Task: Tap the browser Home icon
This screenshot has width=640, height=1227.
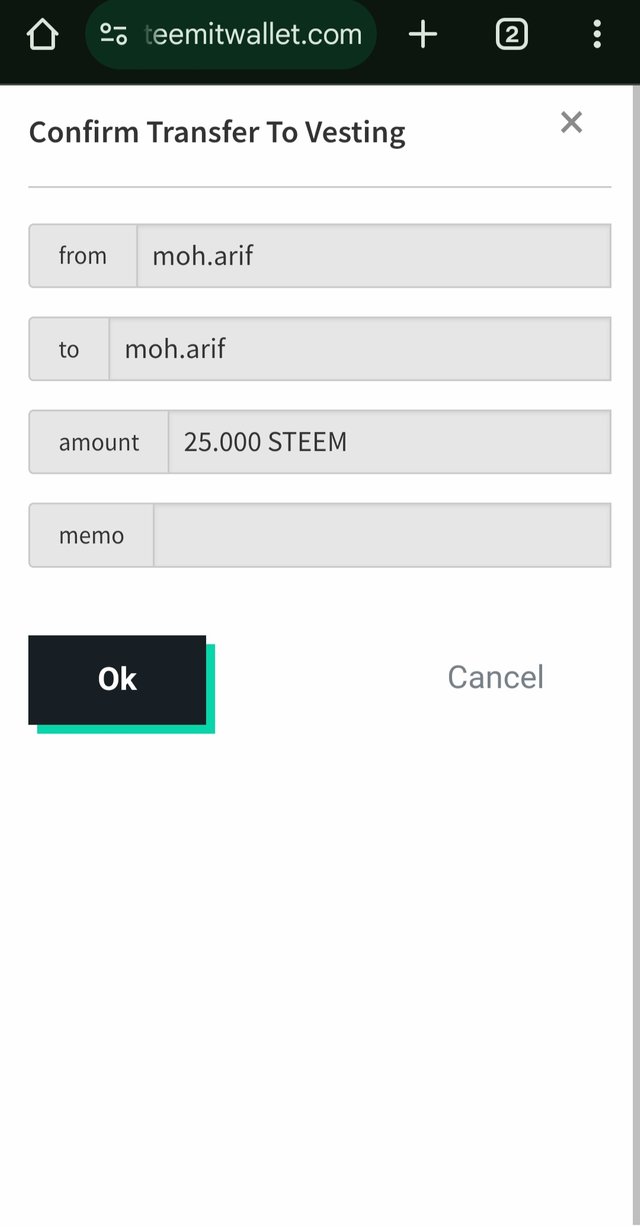Action: pos(42,35)
